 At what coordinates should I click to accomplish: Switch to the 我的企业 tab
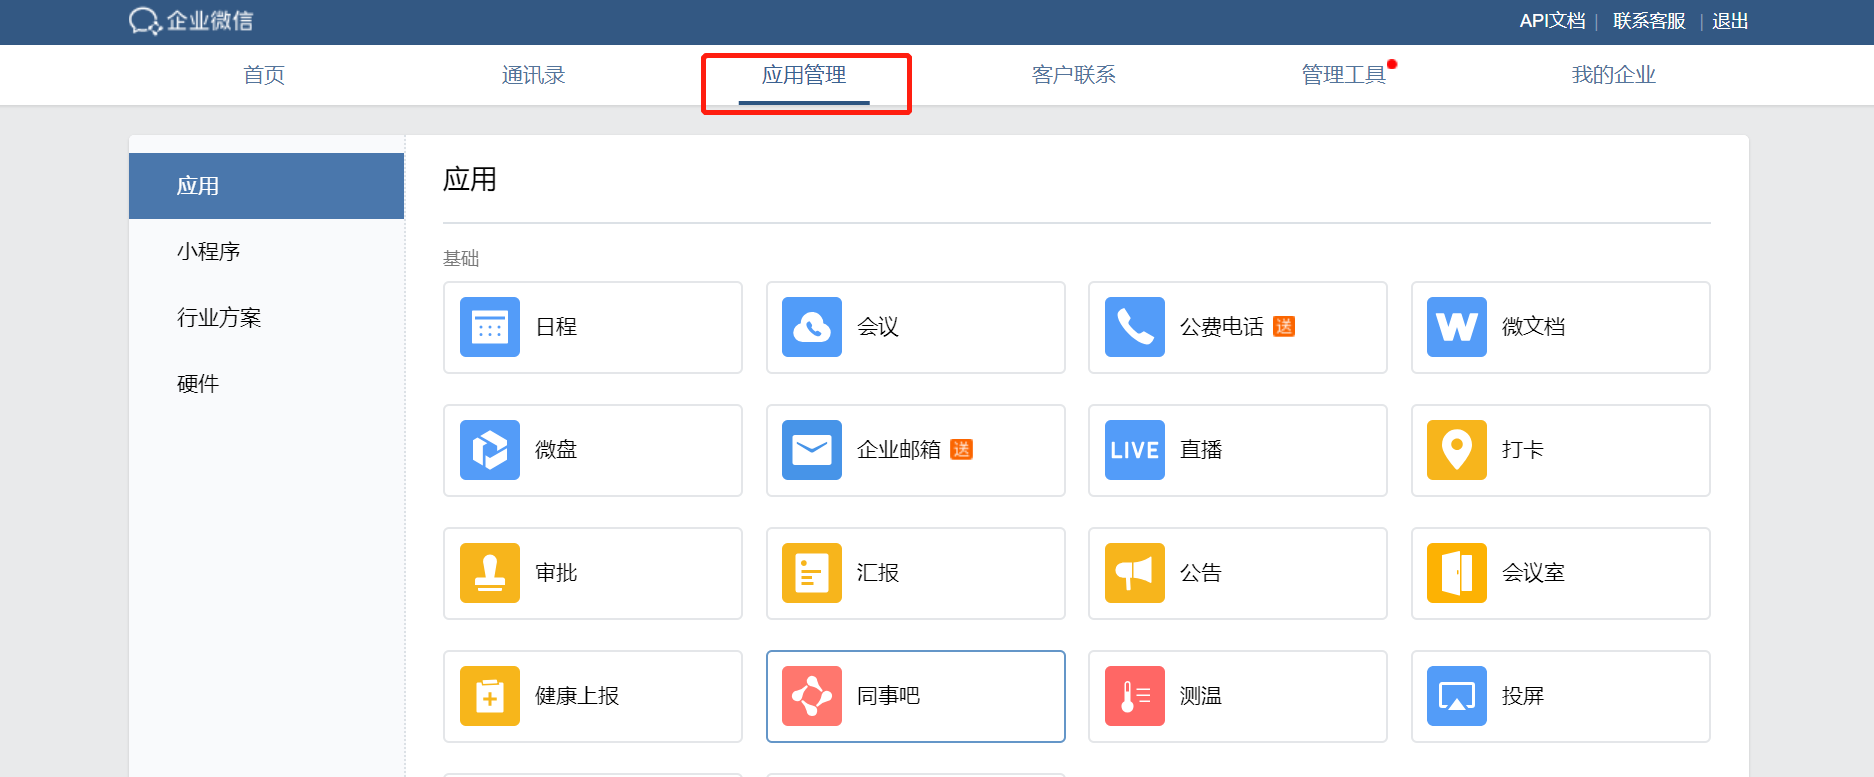(1614, 75)
